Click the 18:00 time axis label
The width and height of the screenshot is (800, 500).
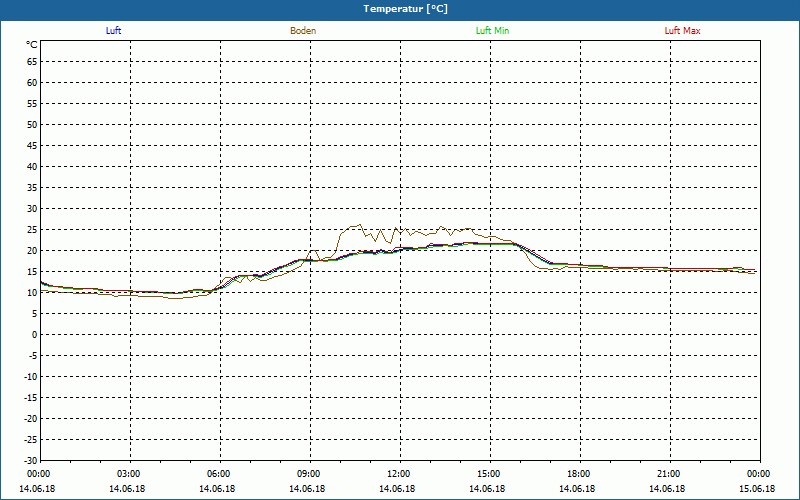[579, 474]
